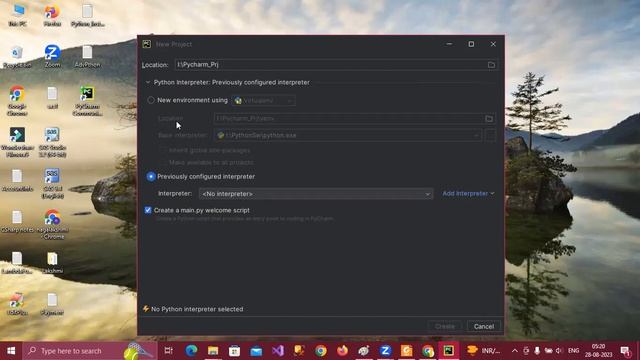Open the Firefox desktop shortcut
The height and width of the screenshot is (360, 640).
[x=52, y=16]
